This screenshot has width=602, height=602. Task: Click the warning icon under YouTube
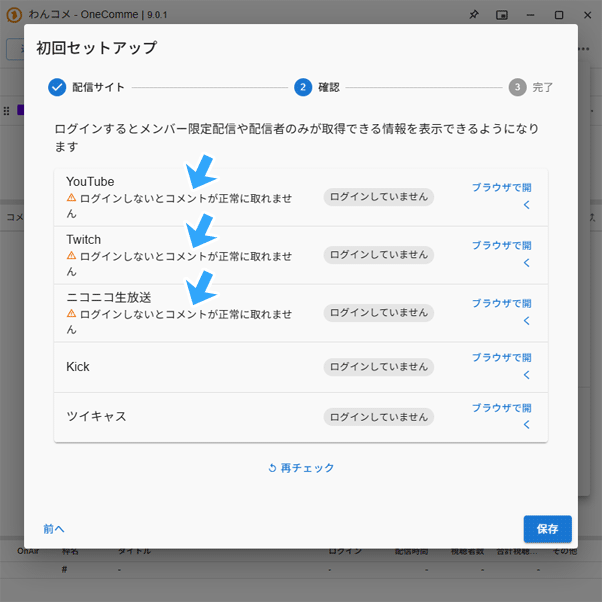71,197
